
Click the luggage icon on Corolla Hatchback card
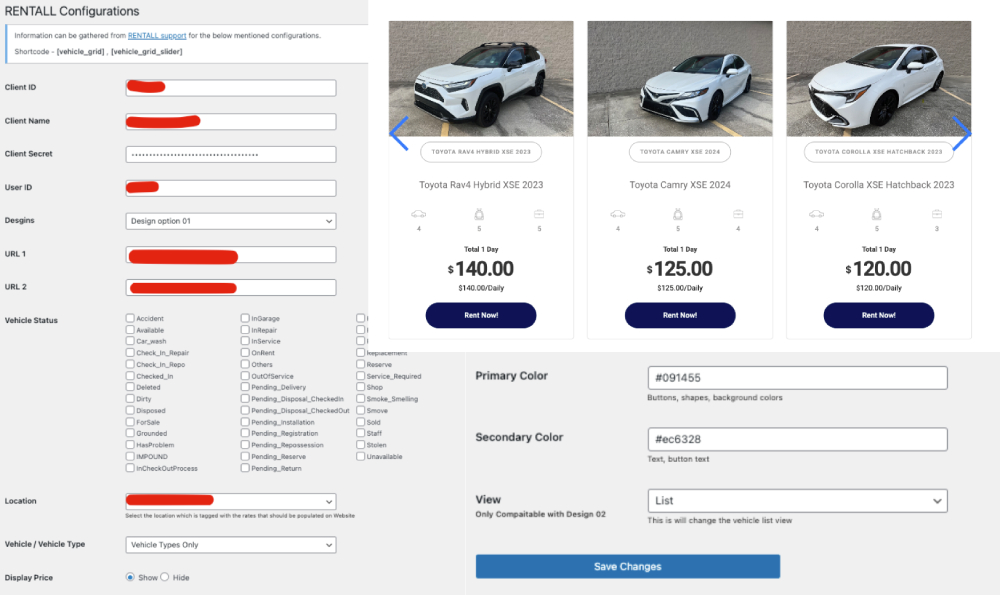pos(938,213)
